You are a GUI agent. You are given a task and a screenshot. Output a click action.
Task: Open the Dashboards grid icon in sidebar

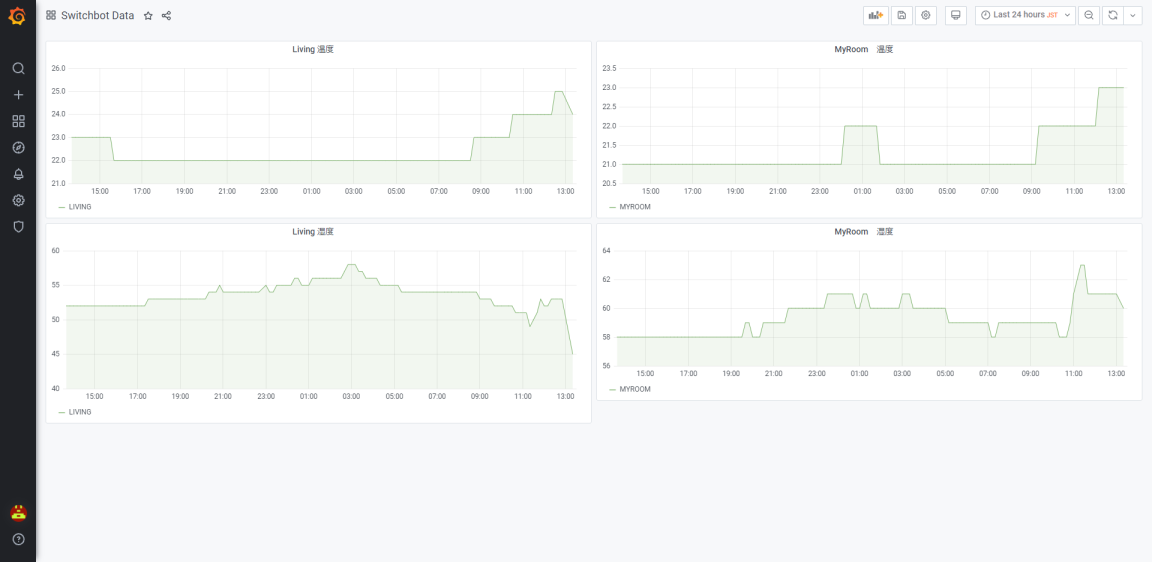pos(18,121)
